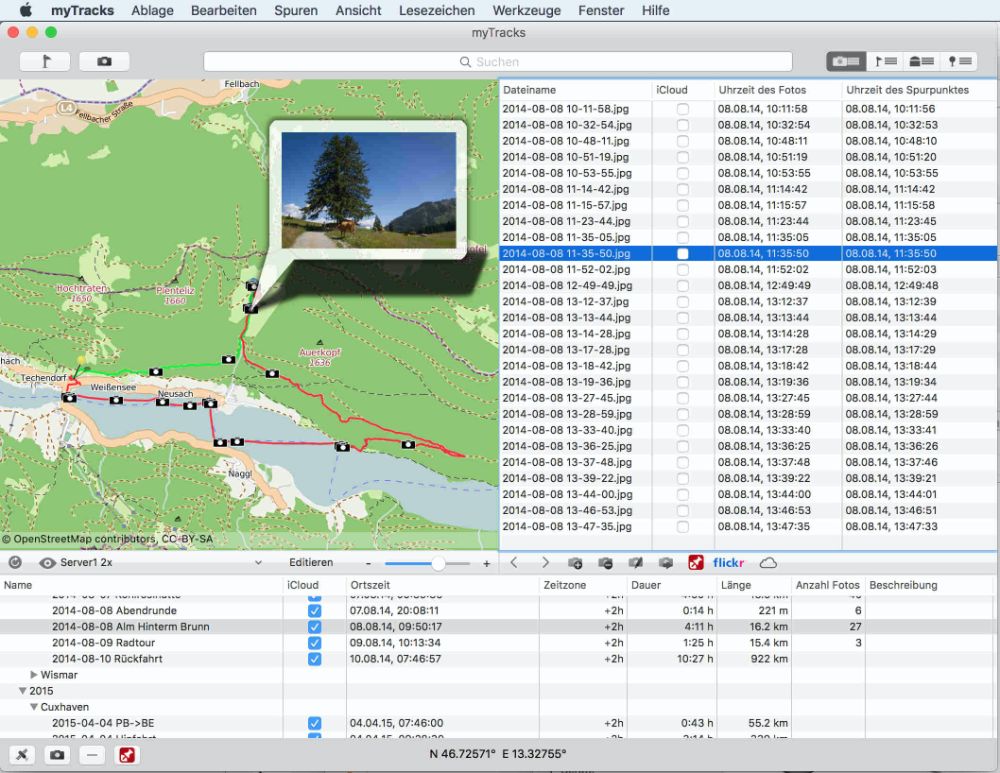1000x773 pixels.
Task: Open the Werkzeuge menu
Action: (x=525, y=11)
